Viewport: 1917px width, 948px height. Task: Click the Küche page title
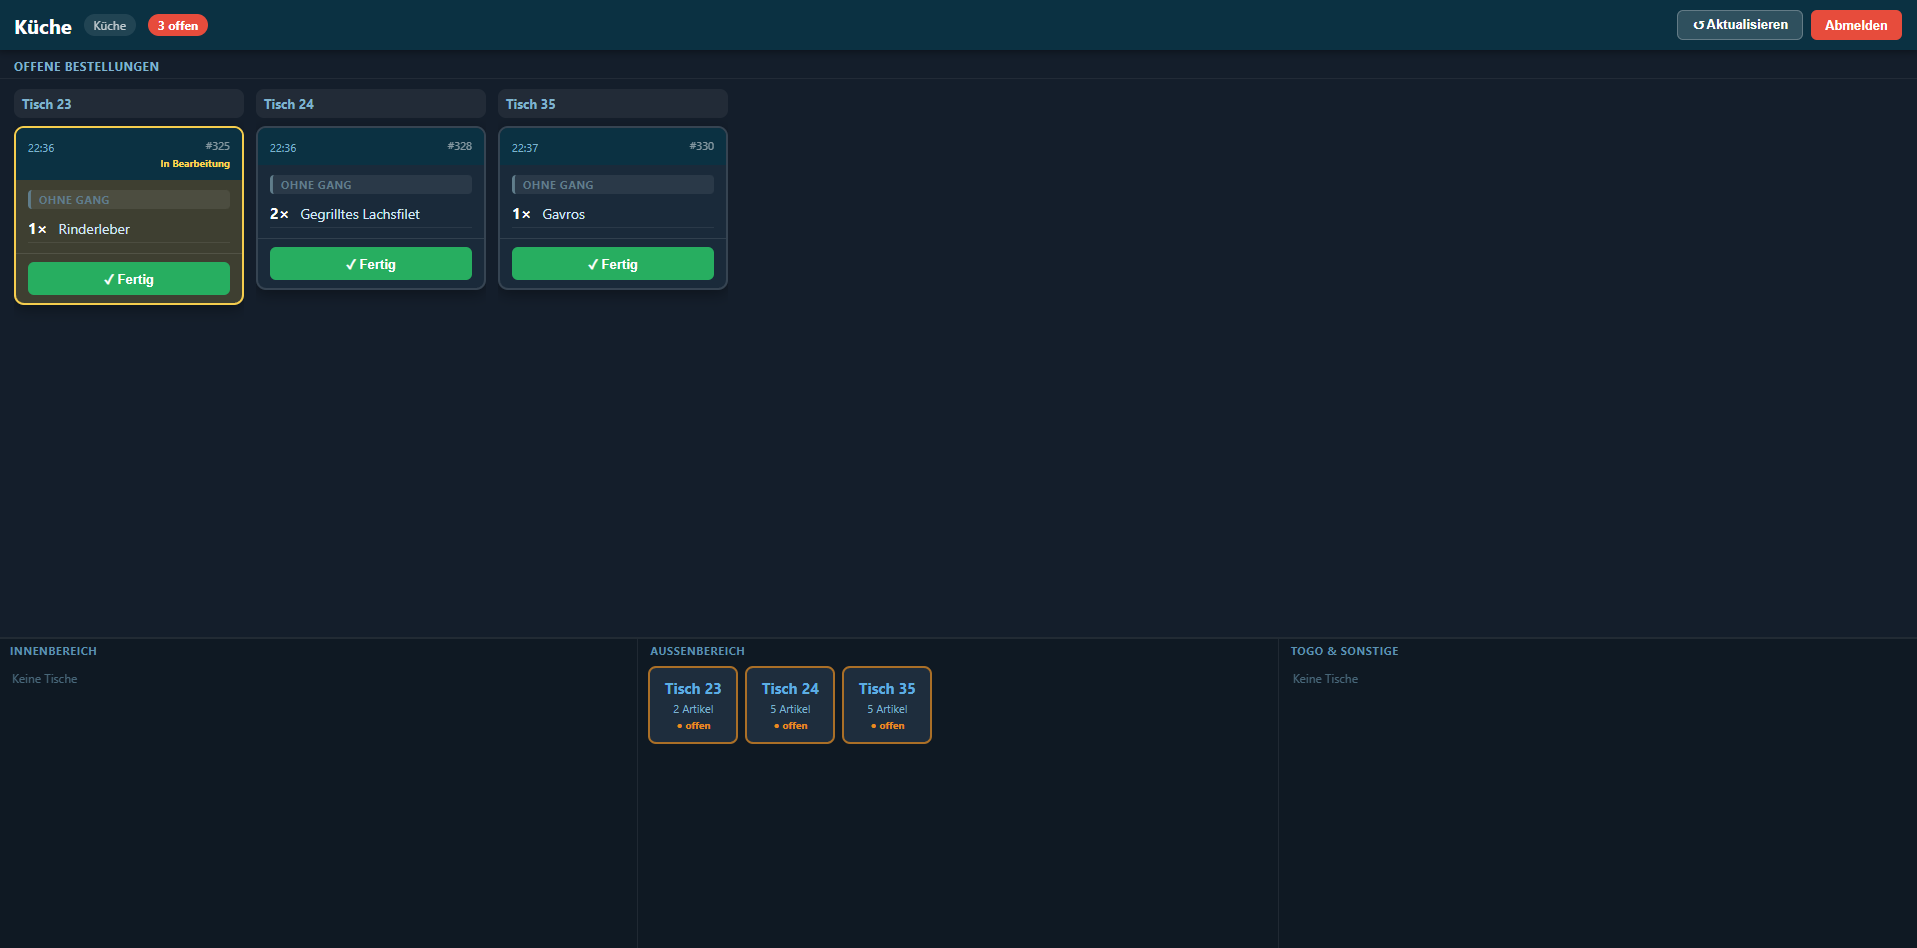[43, 27]
